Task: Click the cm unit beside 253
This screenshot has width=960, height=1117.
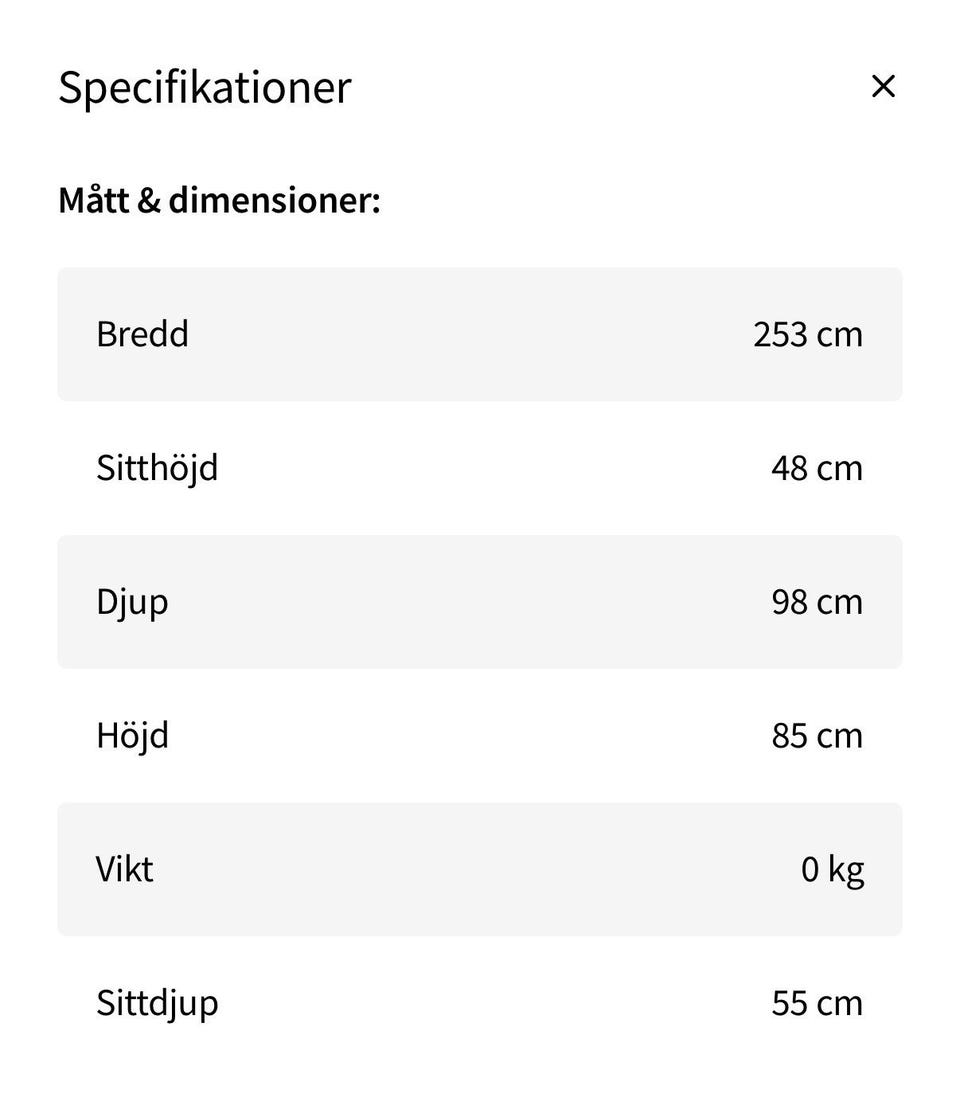Action: coord(840,334)
